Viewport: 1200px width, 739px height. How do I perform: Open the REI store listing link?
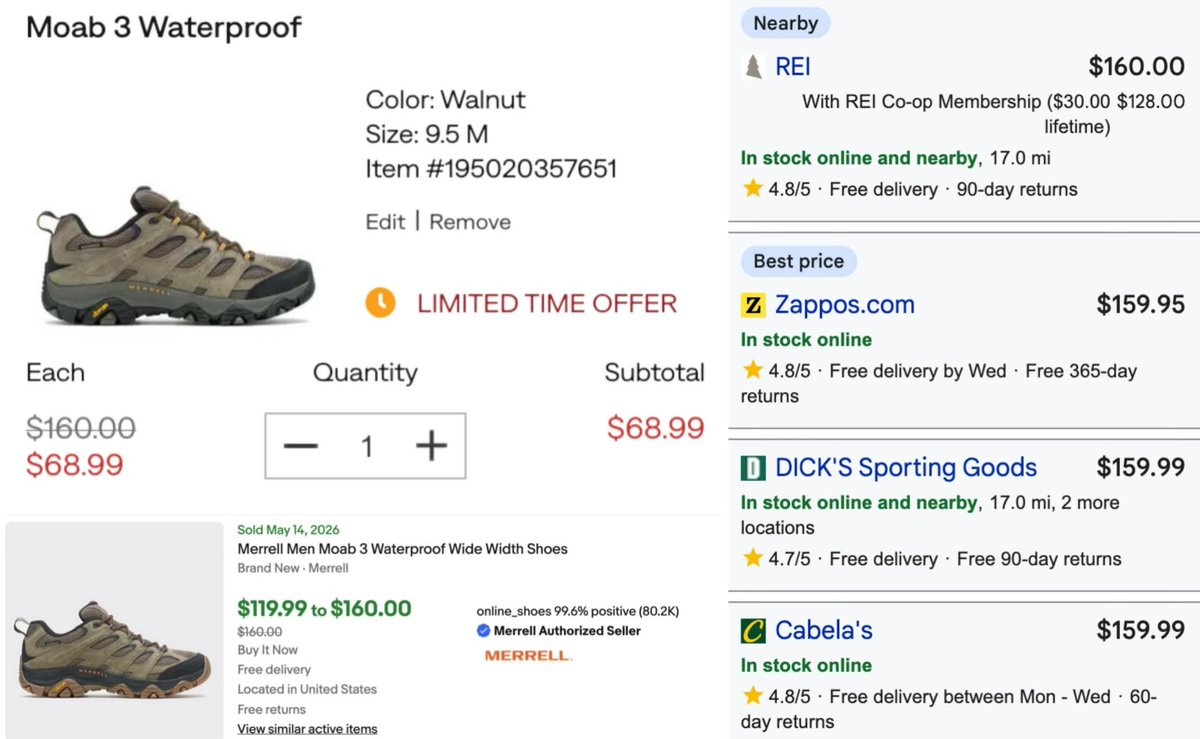pyautogui.click(x=793, y=67)
